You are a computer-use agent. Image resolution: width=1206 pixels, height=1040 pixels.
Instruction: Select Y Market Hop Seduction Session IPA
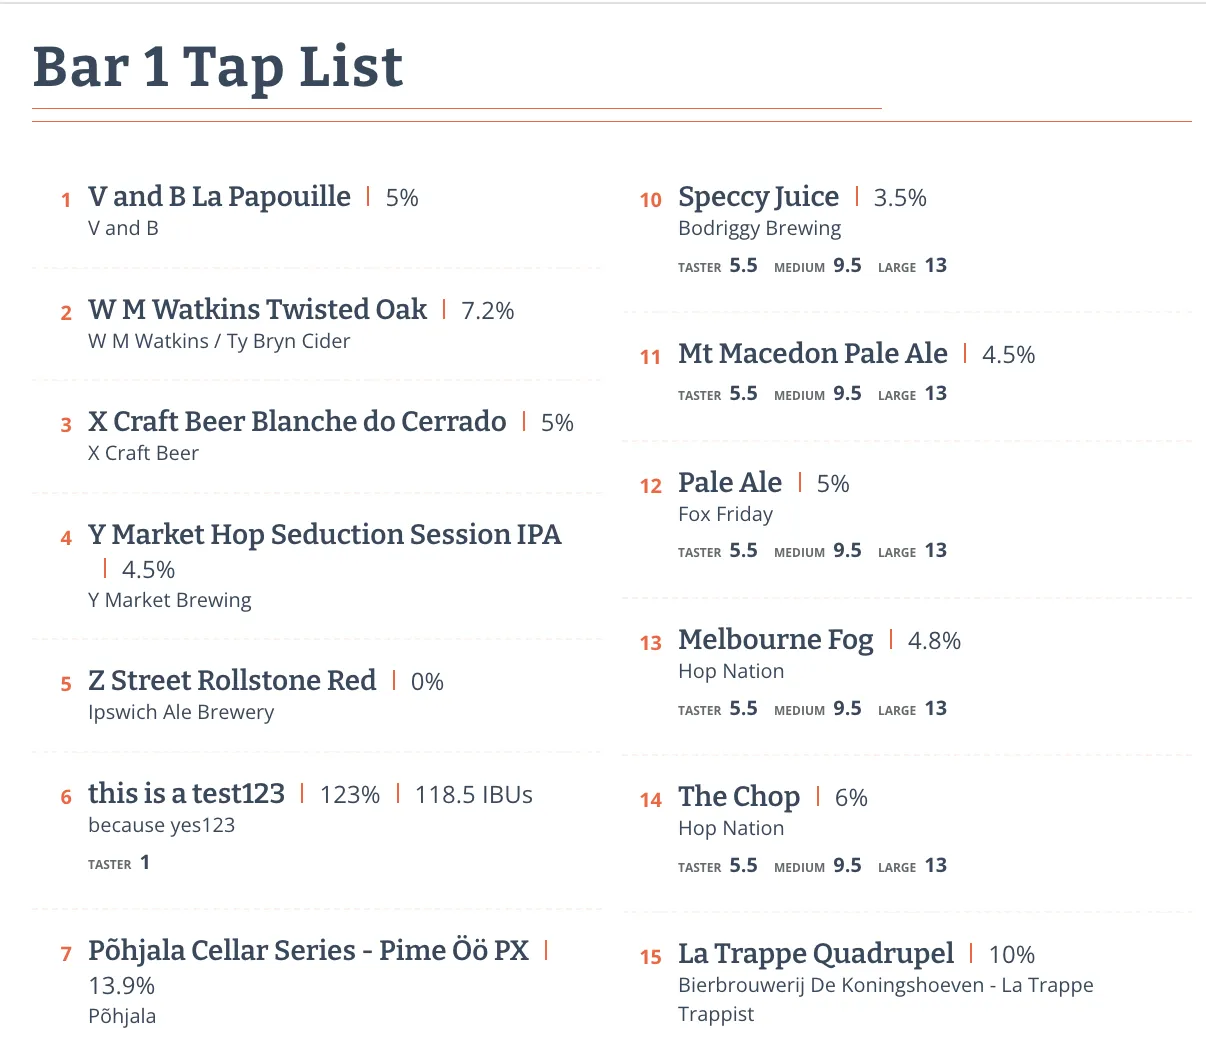tap(324, 535)
